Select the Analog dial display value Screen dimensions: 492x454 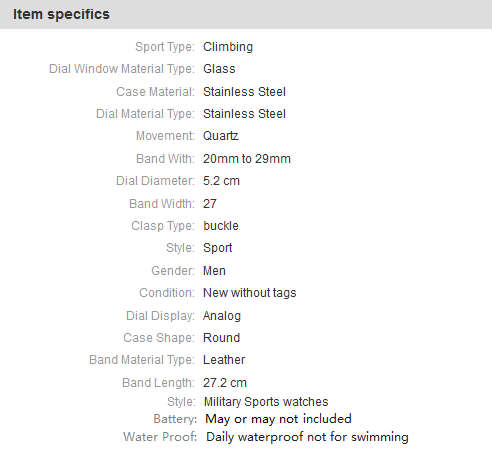click(x=222, y=316)
